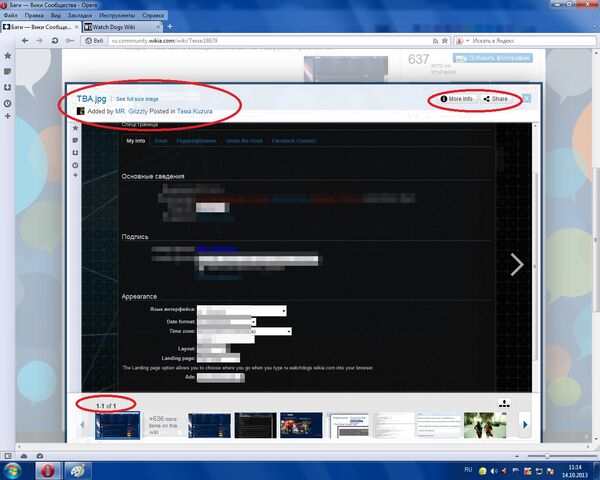
Task: Click the Opera Unite icon in the status bar
Action: (40, 456)
